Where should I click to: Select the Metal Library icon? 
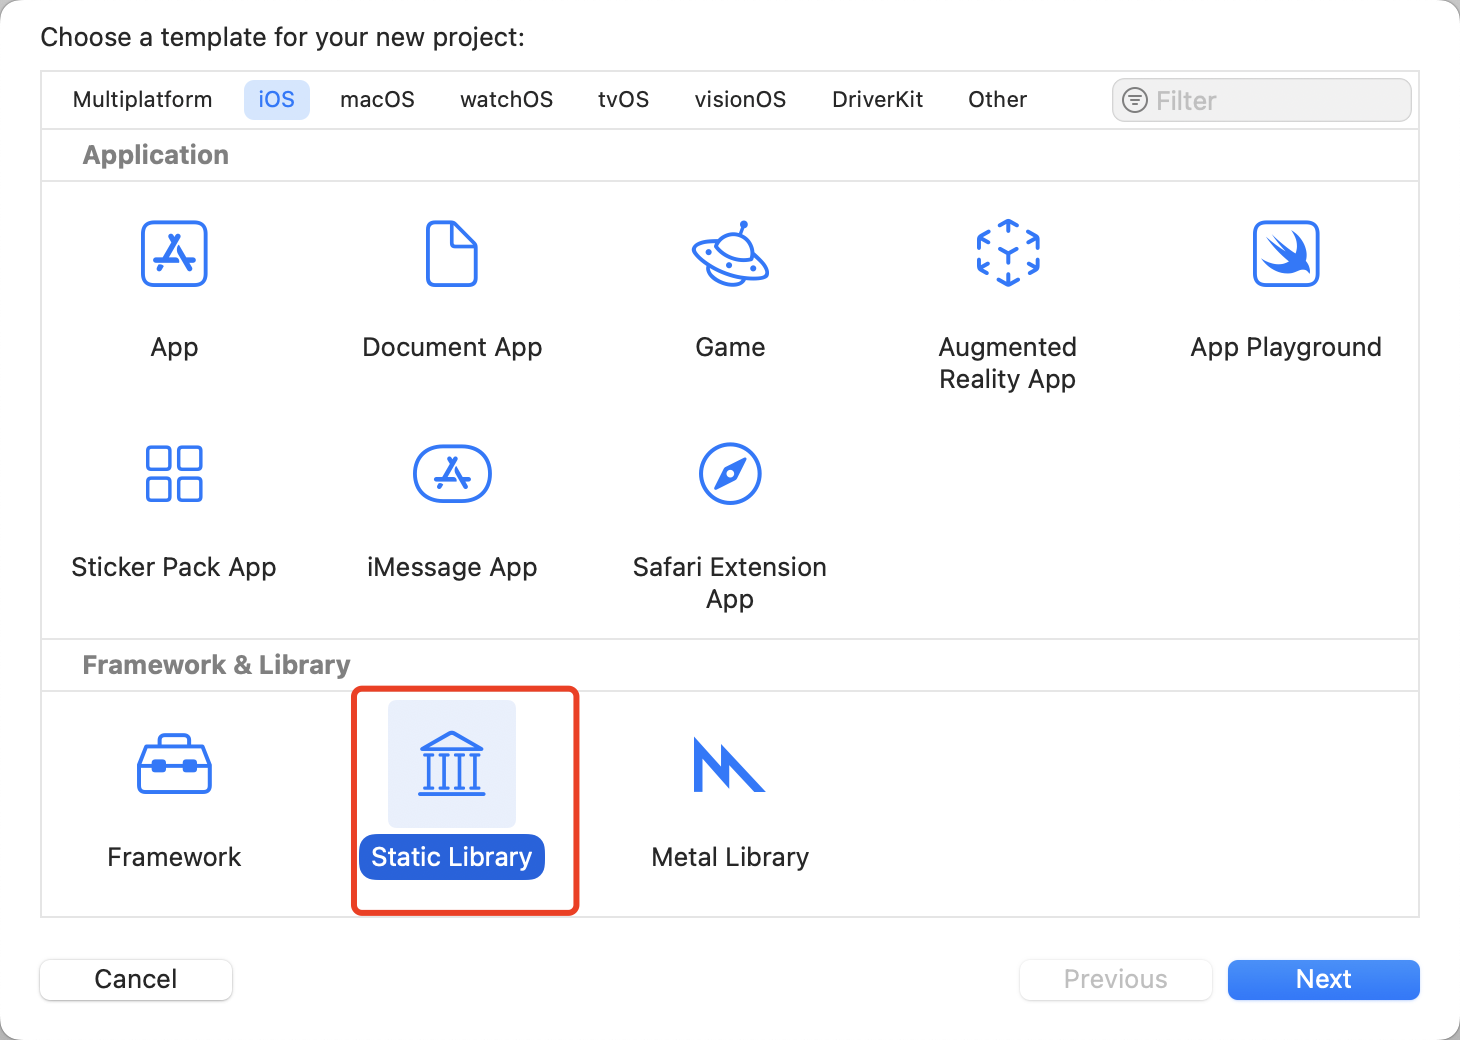pos(729,765)
